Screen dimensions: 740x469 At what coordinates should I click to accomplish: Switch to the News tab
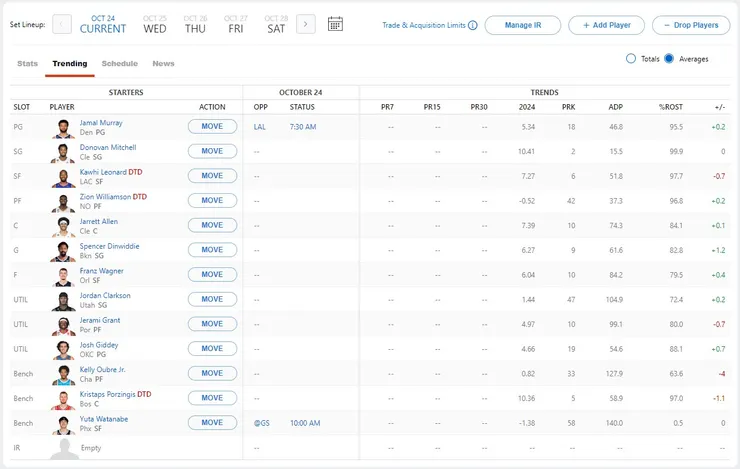tap(163, 64)
